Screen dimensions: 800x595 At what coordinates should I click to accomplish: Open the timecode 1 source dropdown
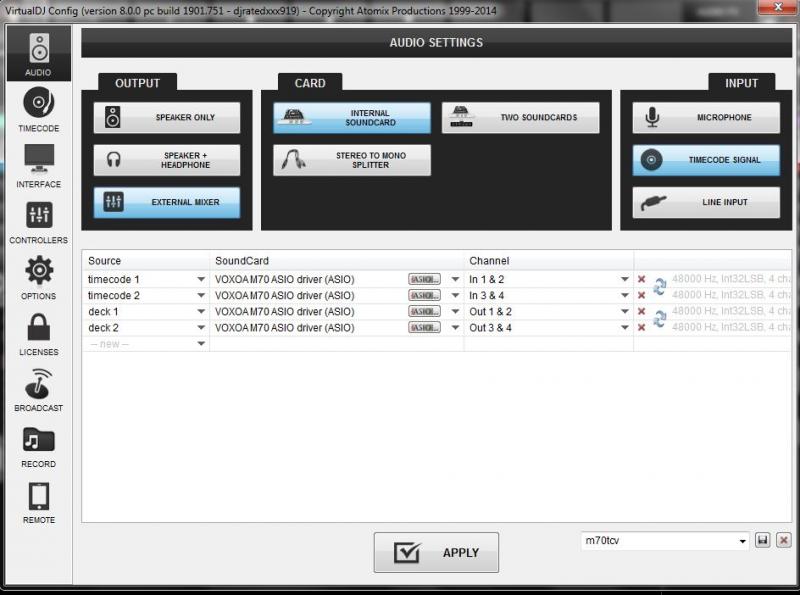pyautogui.click(x=201, y=279)
